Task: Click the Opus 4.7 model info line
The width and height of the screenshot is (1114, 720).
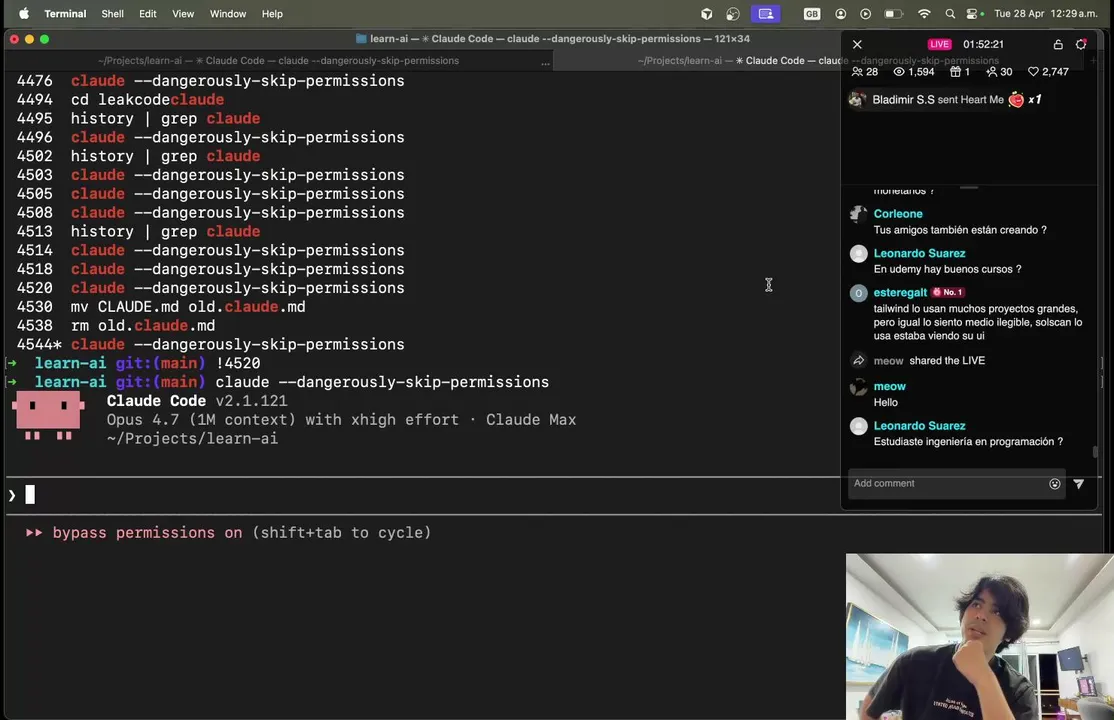Action: coord(341,420)
